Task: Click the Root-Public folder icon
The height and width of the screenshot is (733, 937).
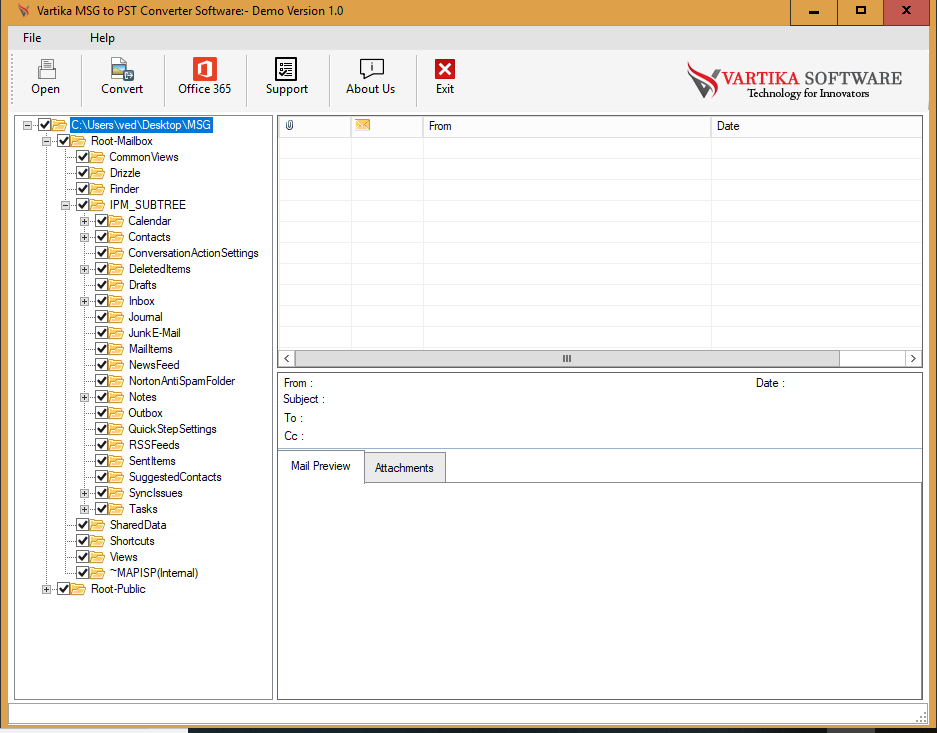Action: click(x=78, y=589)
